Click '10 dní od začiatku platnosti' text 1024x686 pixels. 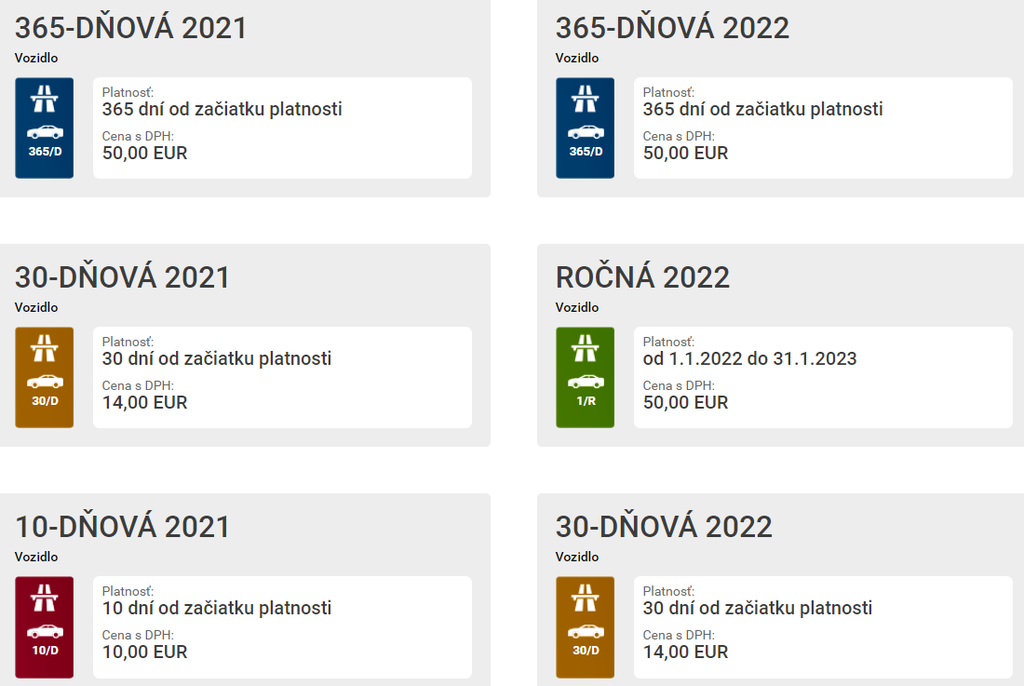pyautogui.click(x=217, y=608)
